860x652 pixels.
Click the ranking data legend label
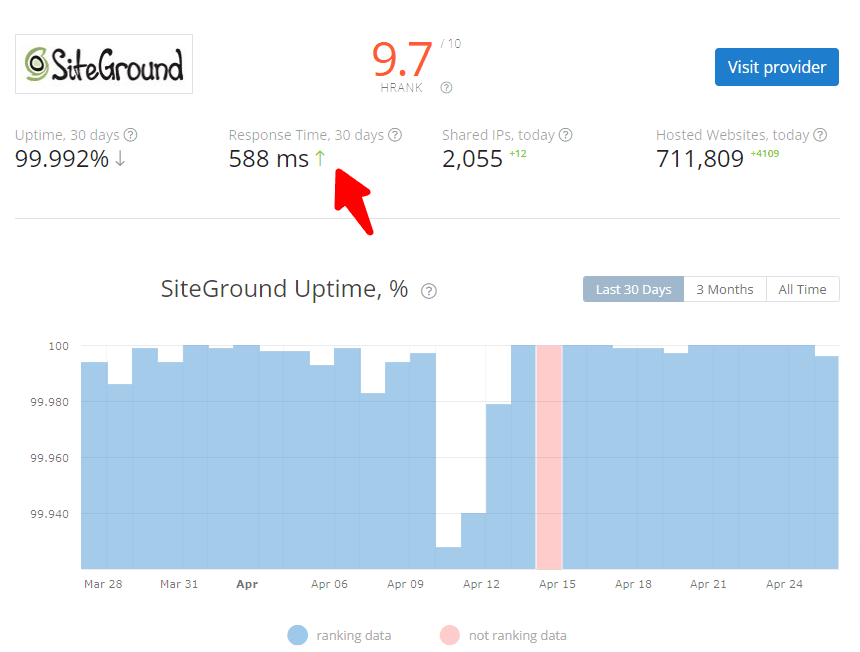[354, 636]
